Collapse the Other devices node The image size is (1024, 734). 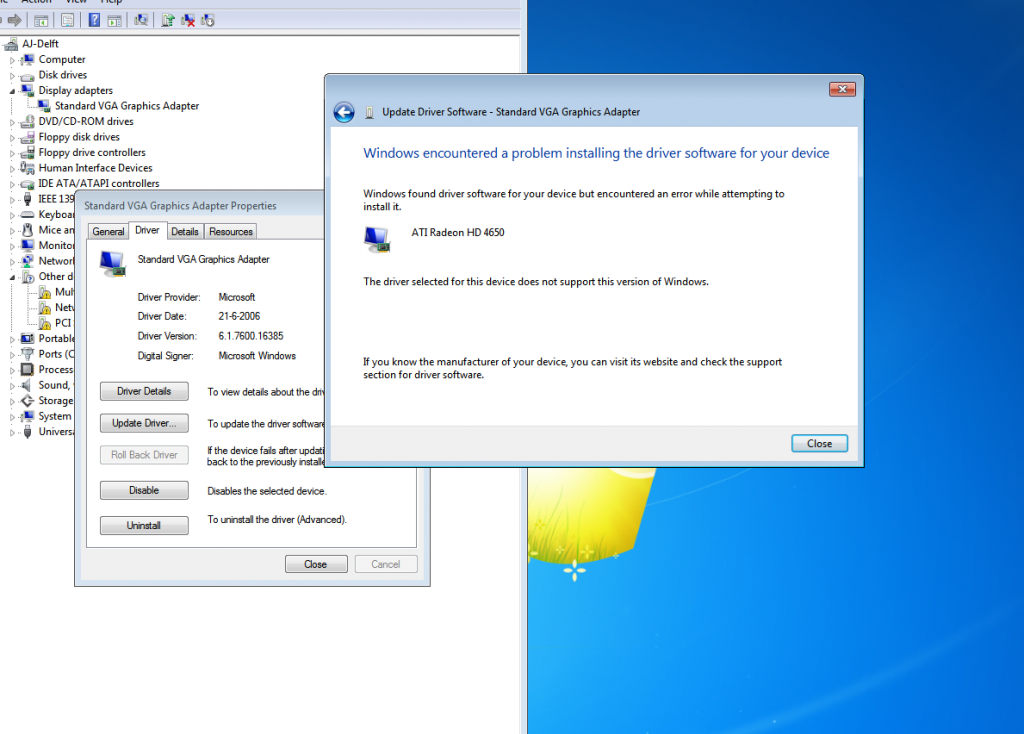pyautogui.click(x=12, y=277)
